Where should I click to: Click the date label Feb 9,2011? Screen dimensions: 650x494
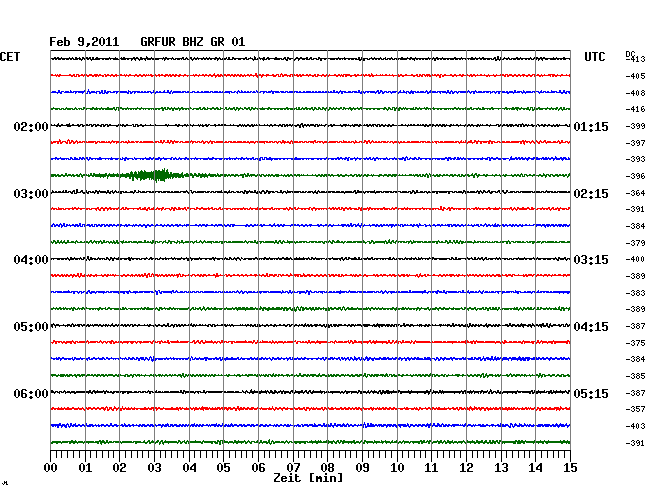coord(84,42)
